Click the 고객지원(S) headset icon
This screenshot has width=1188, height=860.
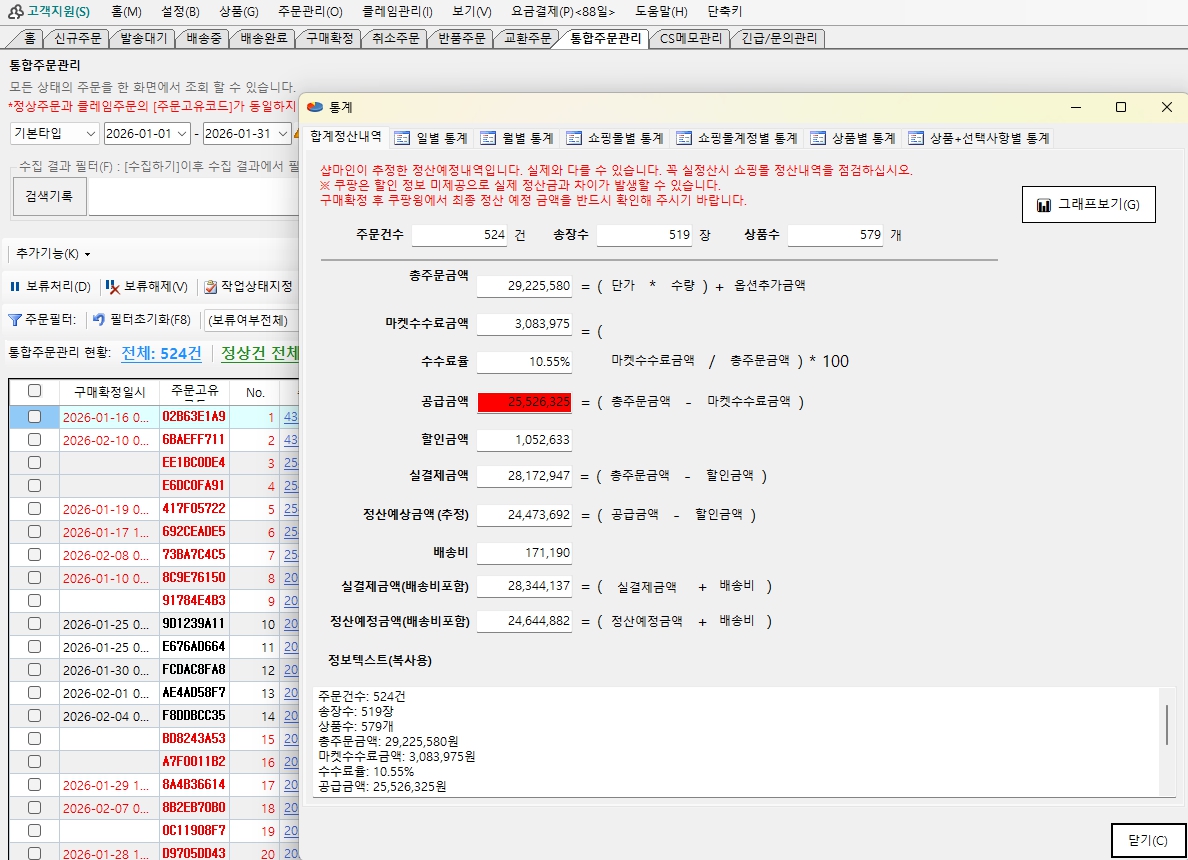pyautogui.click(x=15, y=12)
